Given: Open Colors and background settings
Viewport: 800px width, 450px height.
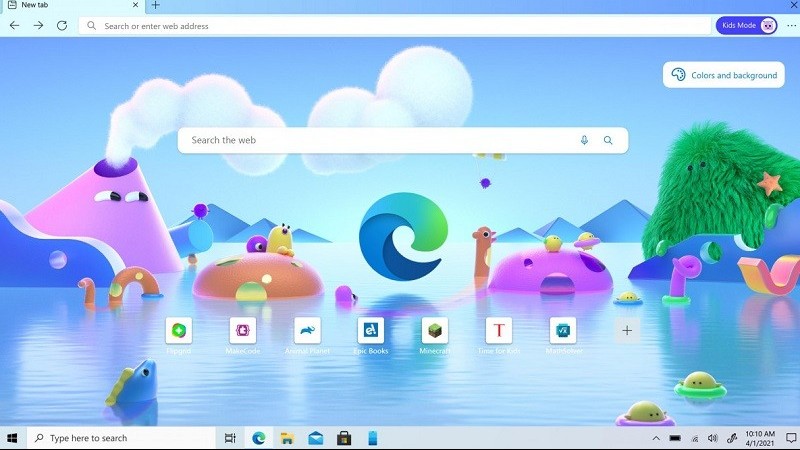Looking at the screenshot, I should [x=723, y=75].
